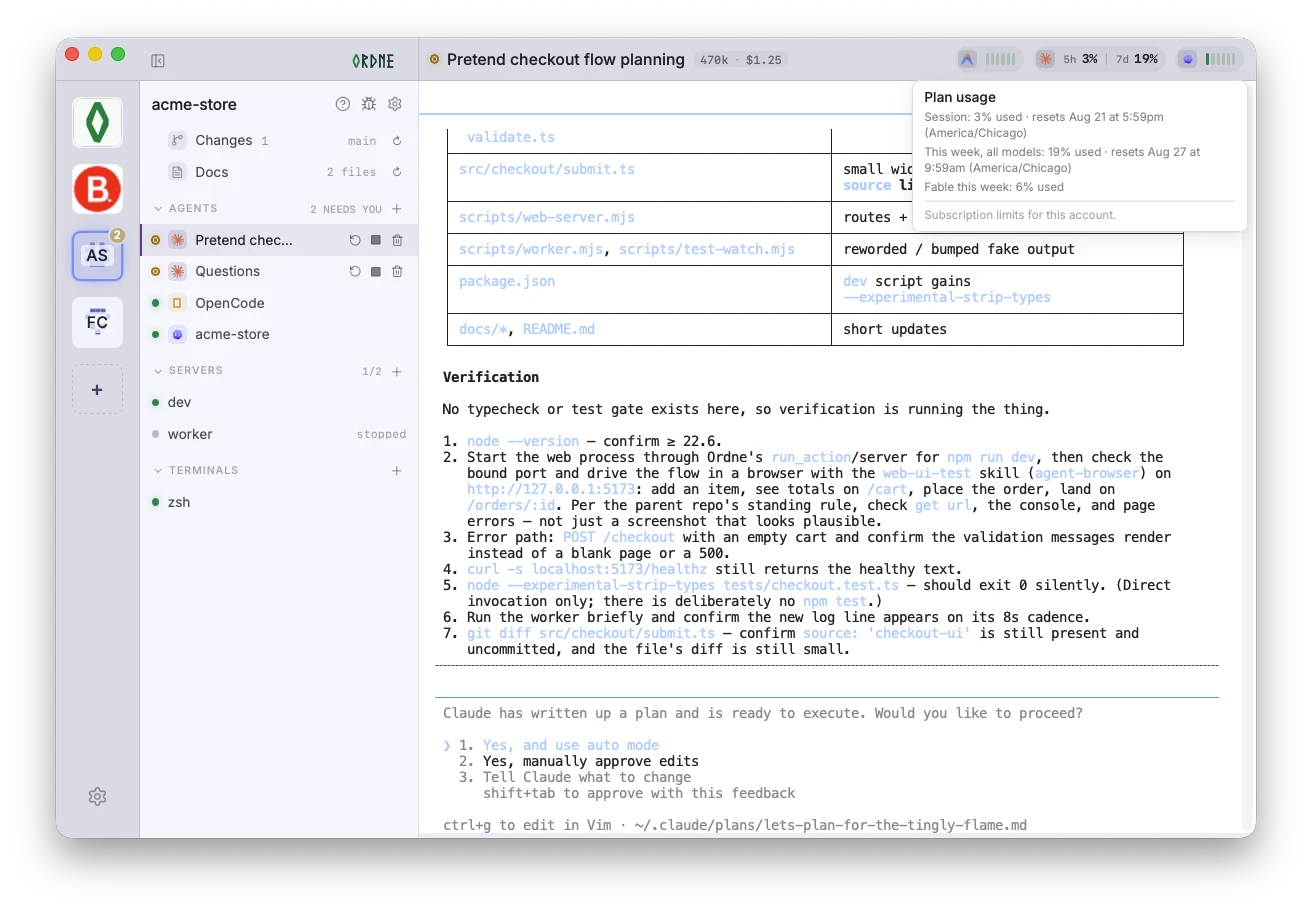The height and width of the screenshot is (912, 1312).
Task: Open README.md link in table
Action: 559,329
